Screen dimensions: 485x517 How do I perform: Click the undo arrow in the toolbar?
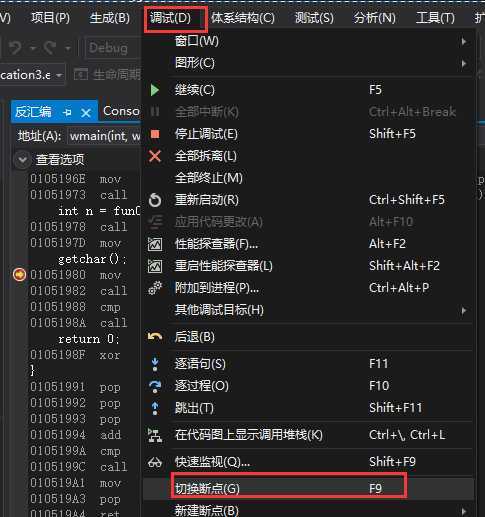point(16,48)
